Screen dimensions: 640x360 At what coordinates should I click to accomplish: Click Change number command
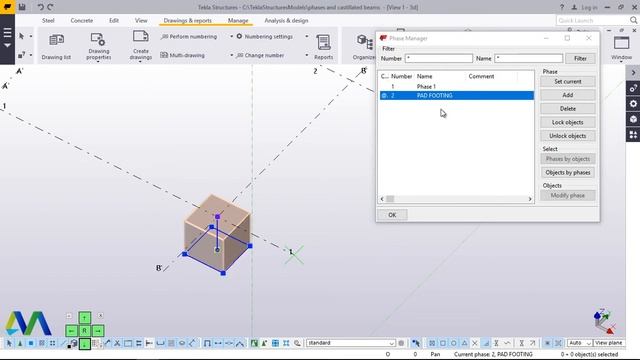point(260,55)
